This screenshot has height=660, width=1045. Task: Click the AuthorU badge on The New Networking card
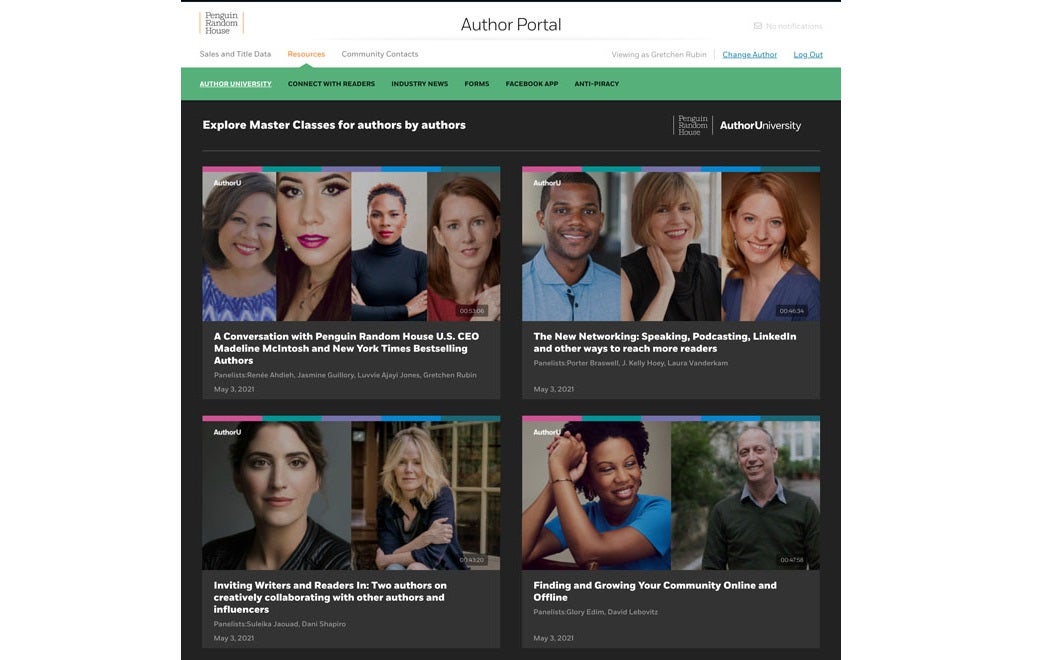547,183
